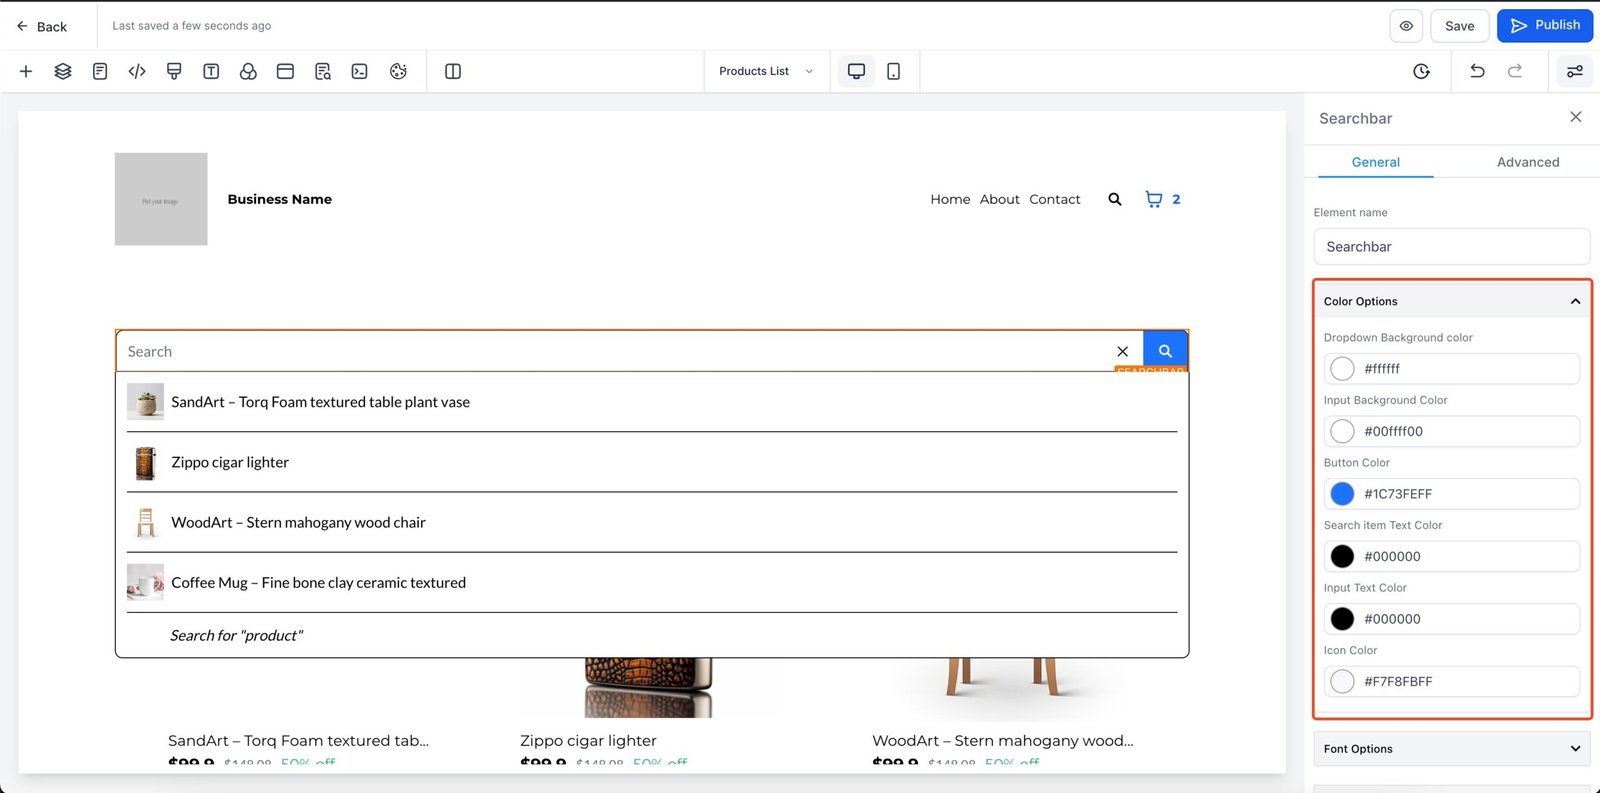This screenshot has height=793, width=1600.
Task: Expand the Font Options section
Action: pos(1575,749)
